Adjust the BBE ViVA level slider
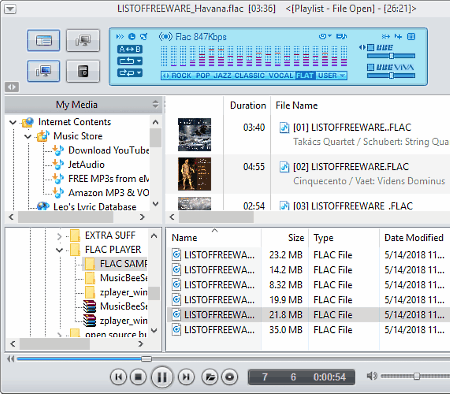 coord(391,76)
